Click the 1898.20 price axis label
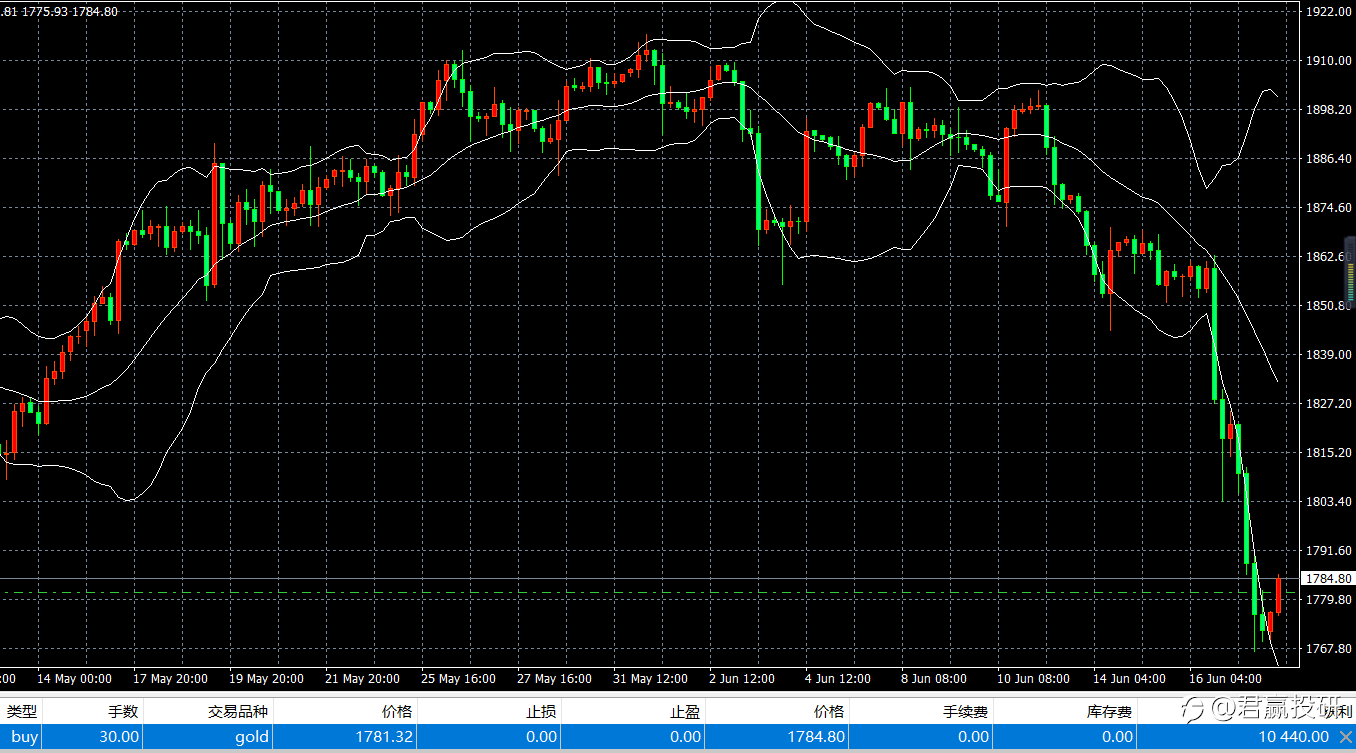 [1329, 110]
